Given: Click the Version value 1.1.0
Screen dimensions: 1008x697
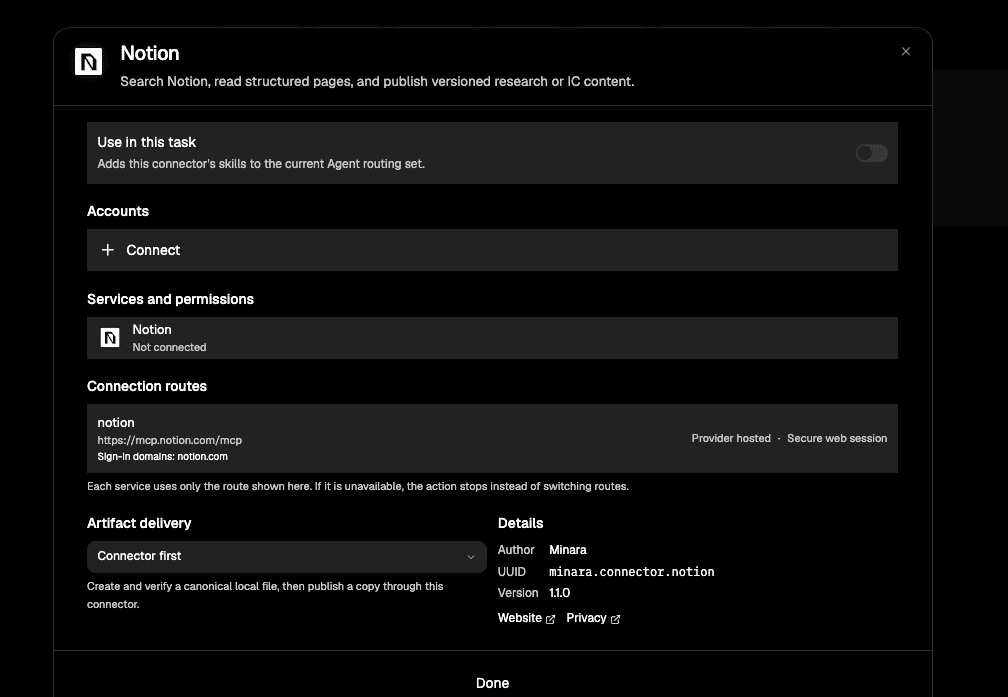Looking at the screenshot, I should tap(559, 593).
